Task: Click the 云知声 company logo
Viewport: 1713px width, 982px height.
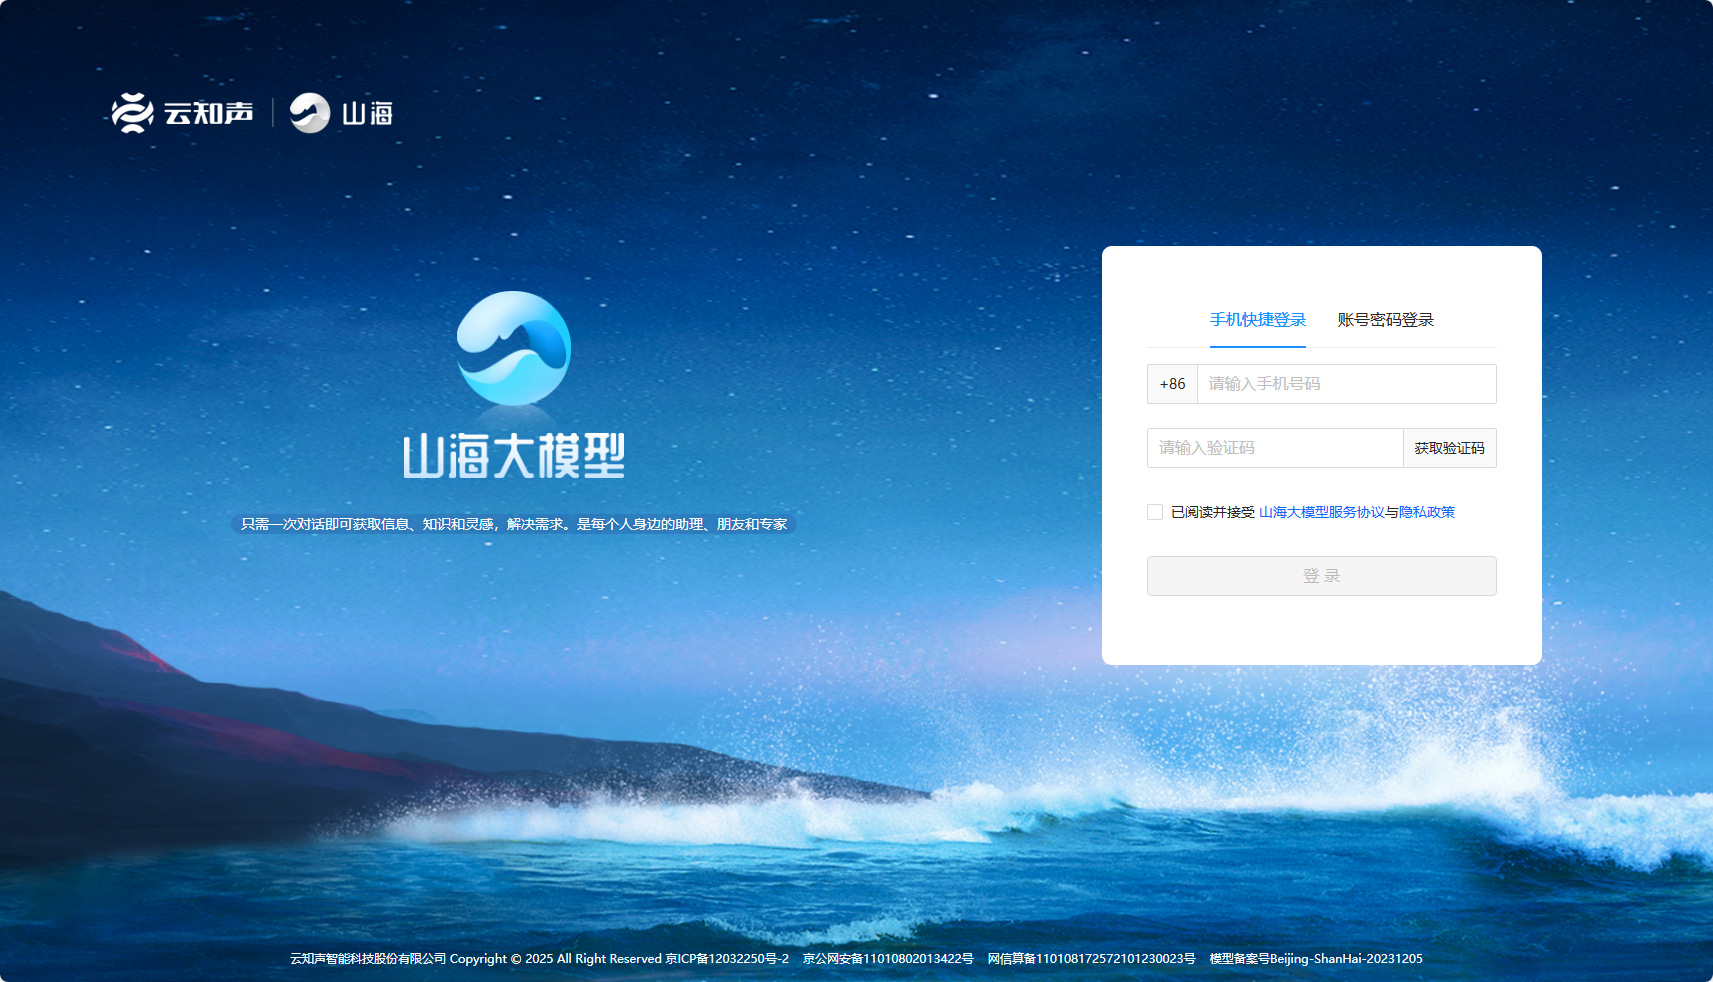Action: coord(182,113)
